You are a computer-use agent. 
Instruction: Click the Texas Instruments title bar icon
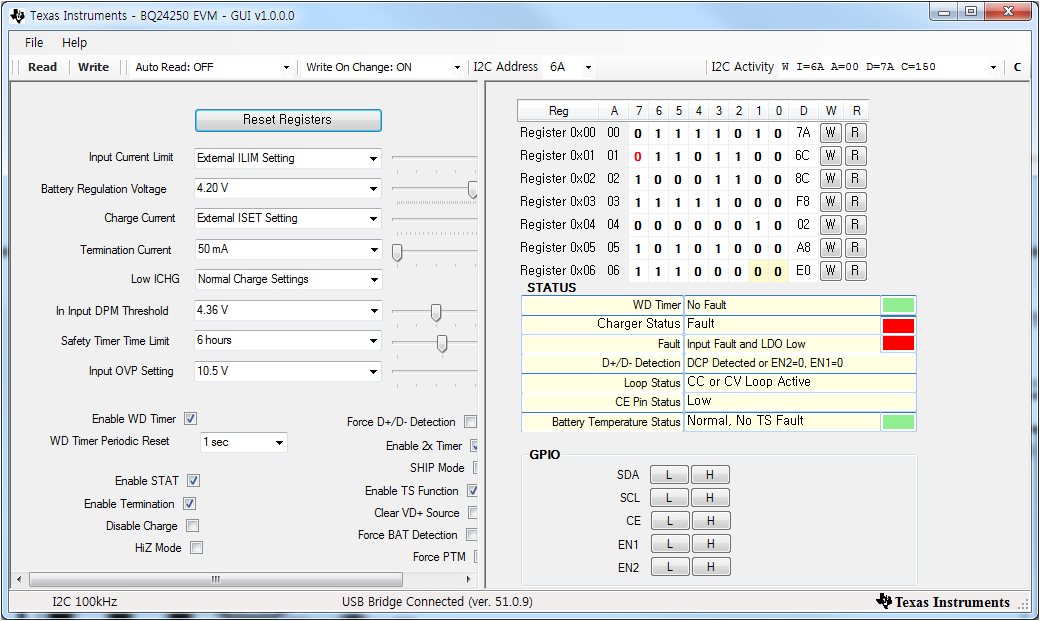pyautogui.click(x=18, y=15)
